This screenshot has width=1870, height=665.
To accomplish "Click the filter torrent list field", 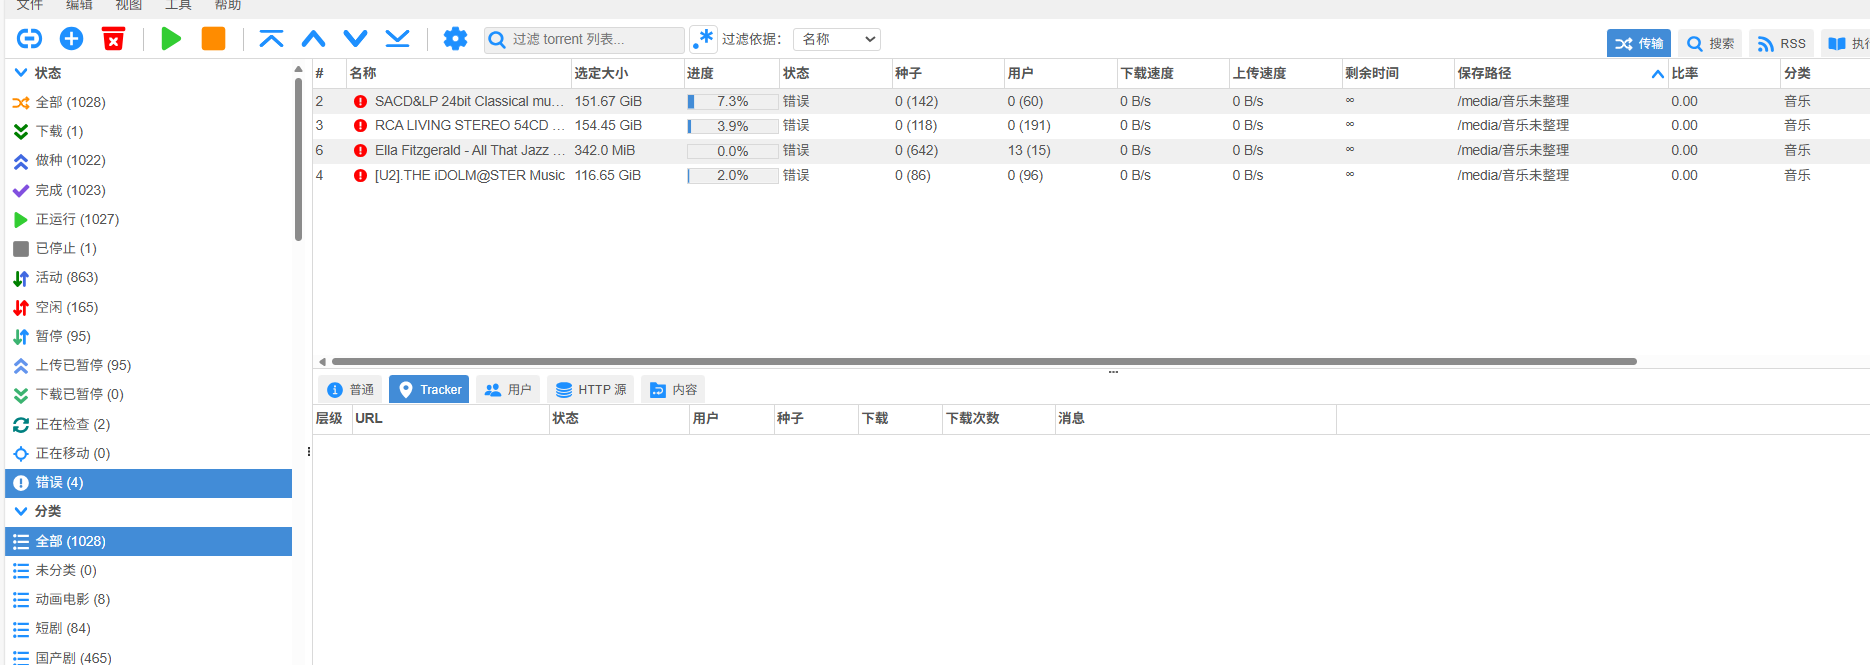I will click(584, 40).
